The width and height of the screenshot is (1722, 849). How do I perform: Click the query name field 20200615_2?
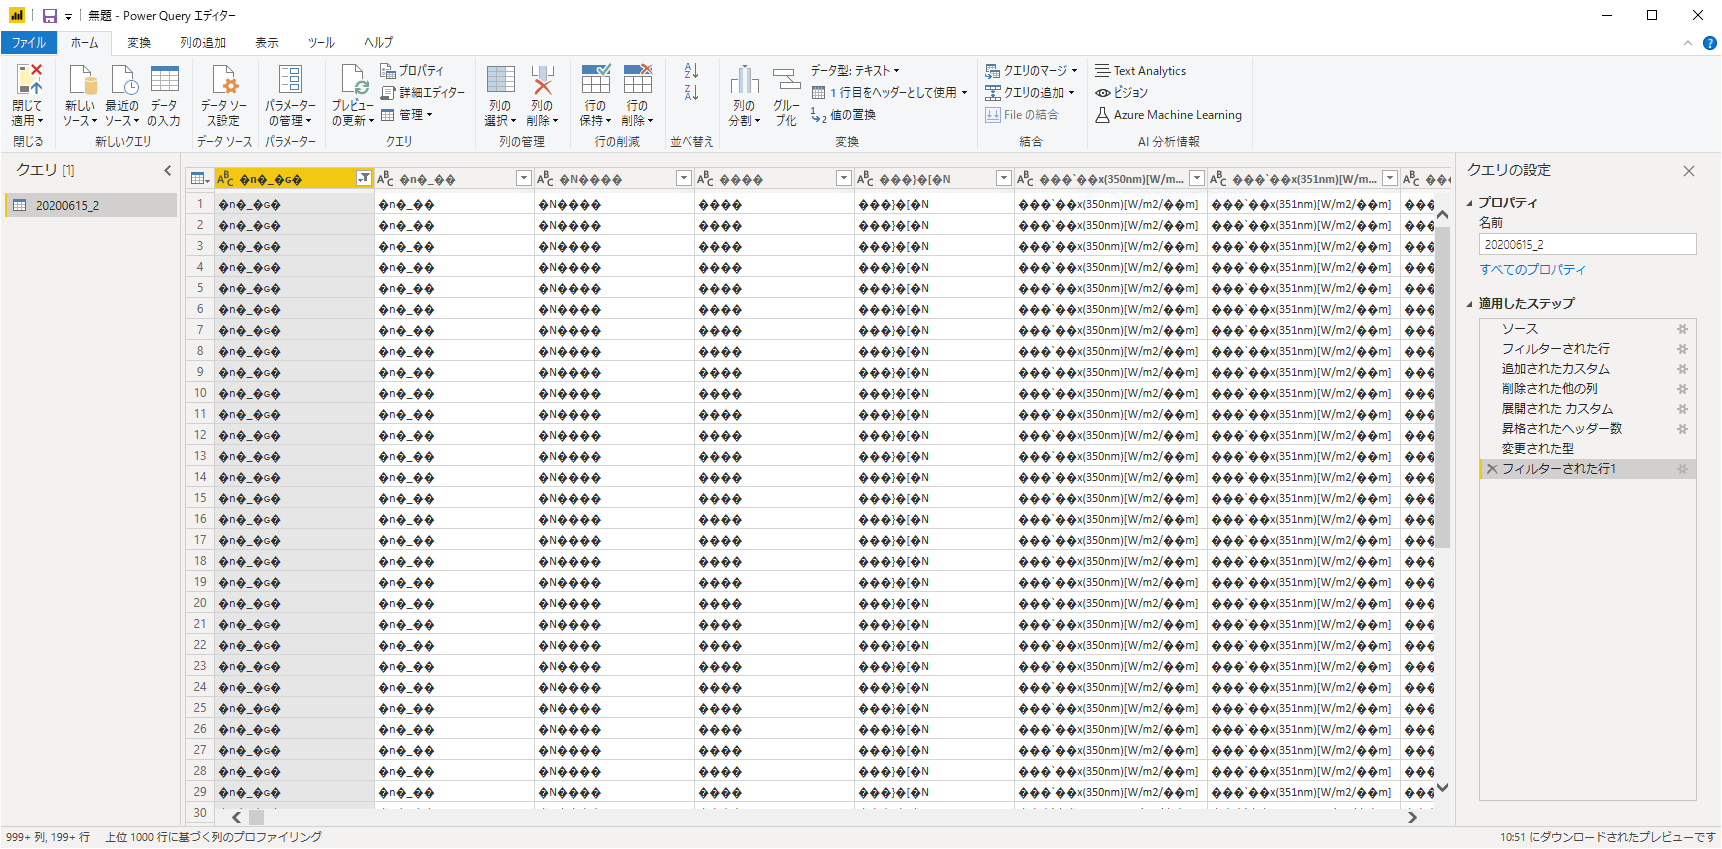point(1587,245)
